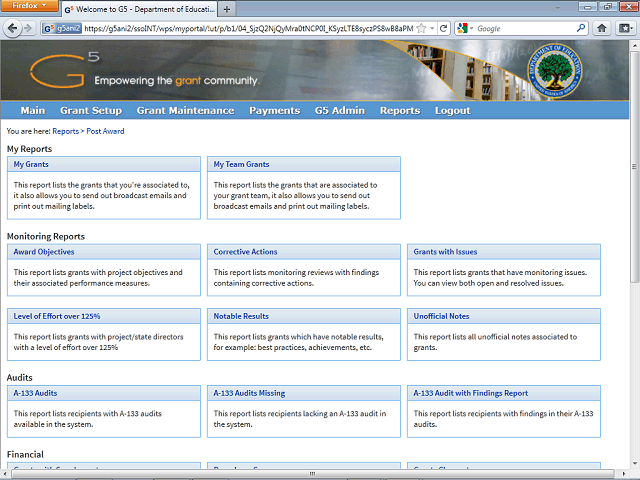Viewport: 640px width, 480px height.
Task: Open the Firefox application menu dropdown
Action: [x=30, y=7]
